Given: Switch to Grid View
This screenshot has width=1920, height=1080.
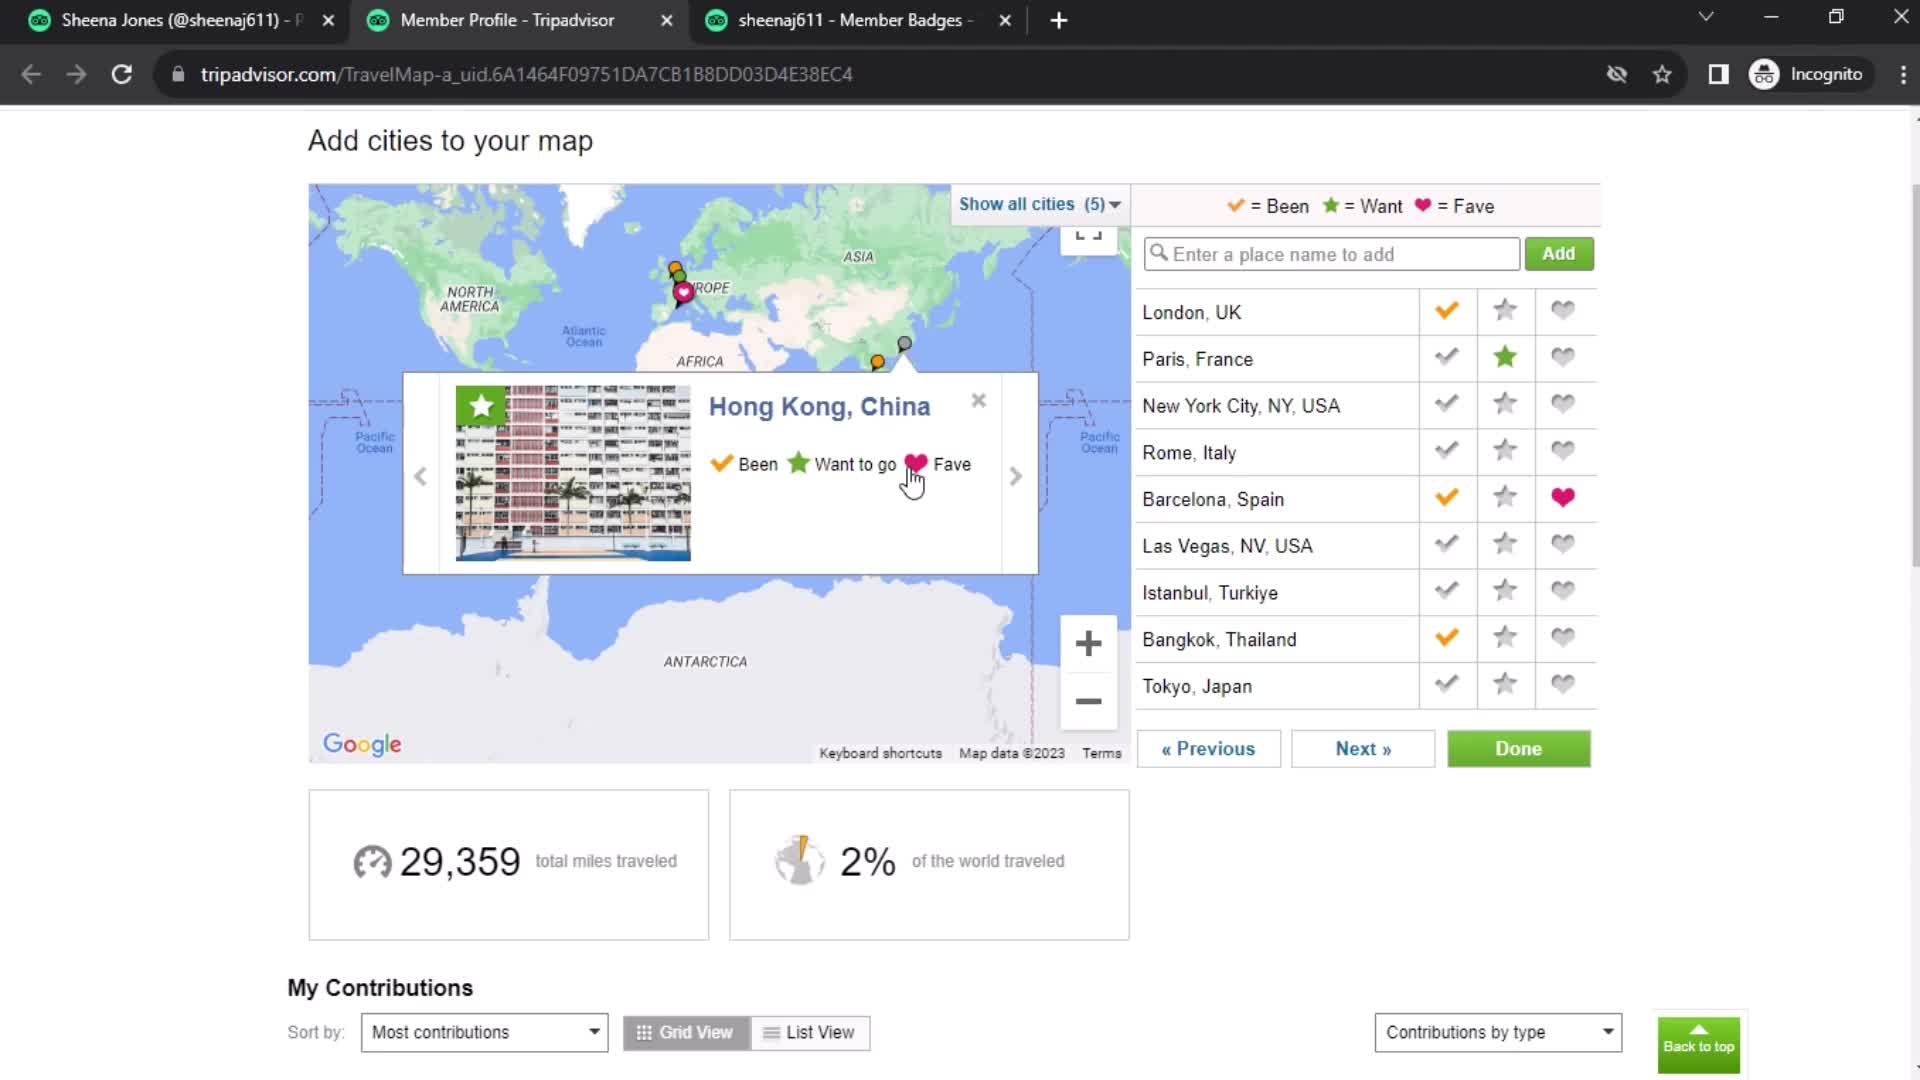Looking at the screenshot, I should pos(686,1033).
